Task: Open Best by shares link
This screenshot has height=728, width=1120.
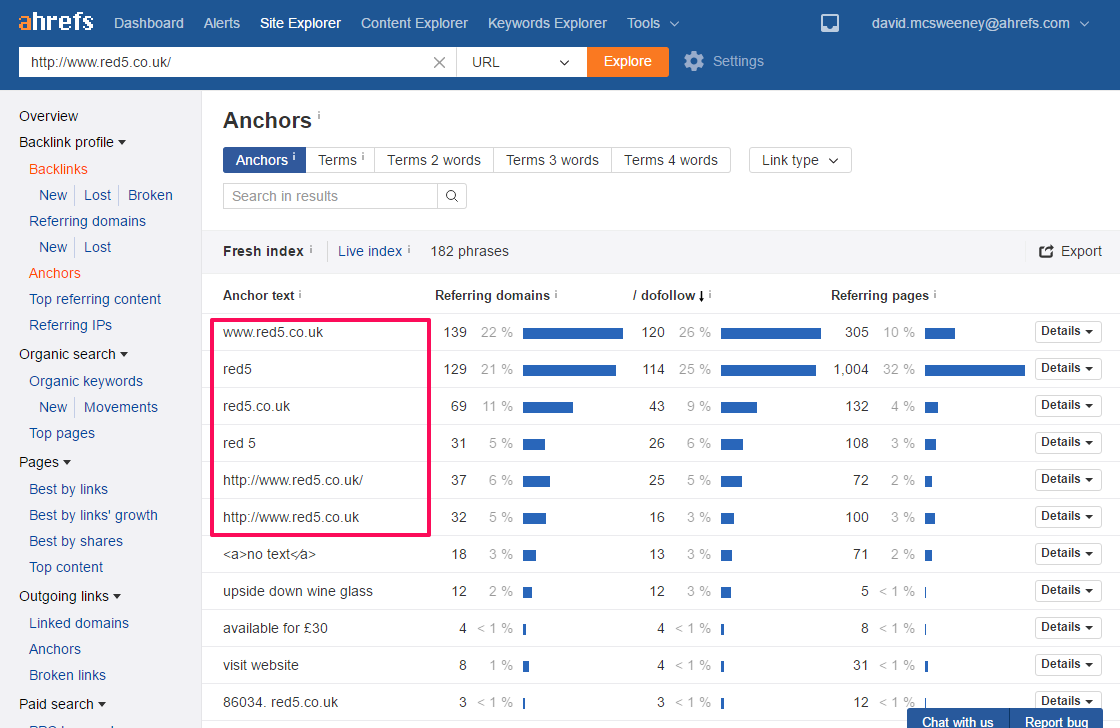Action: [76, 542]
